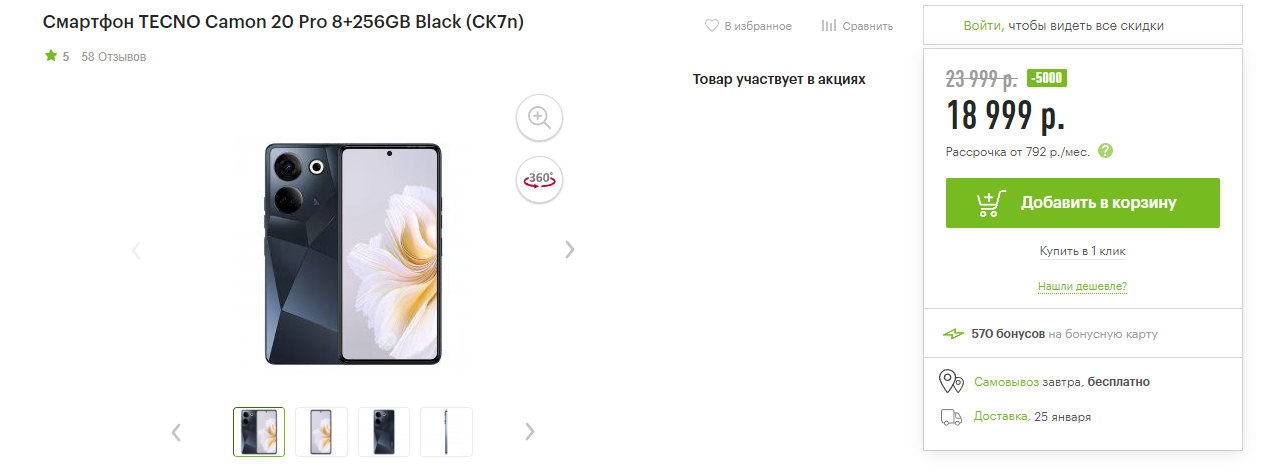Open the 360° product view
This screenshot has height=474, width=1284.
pyautogui.click(x=540, y=180)
